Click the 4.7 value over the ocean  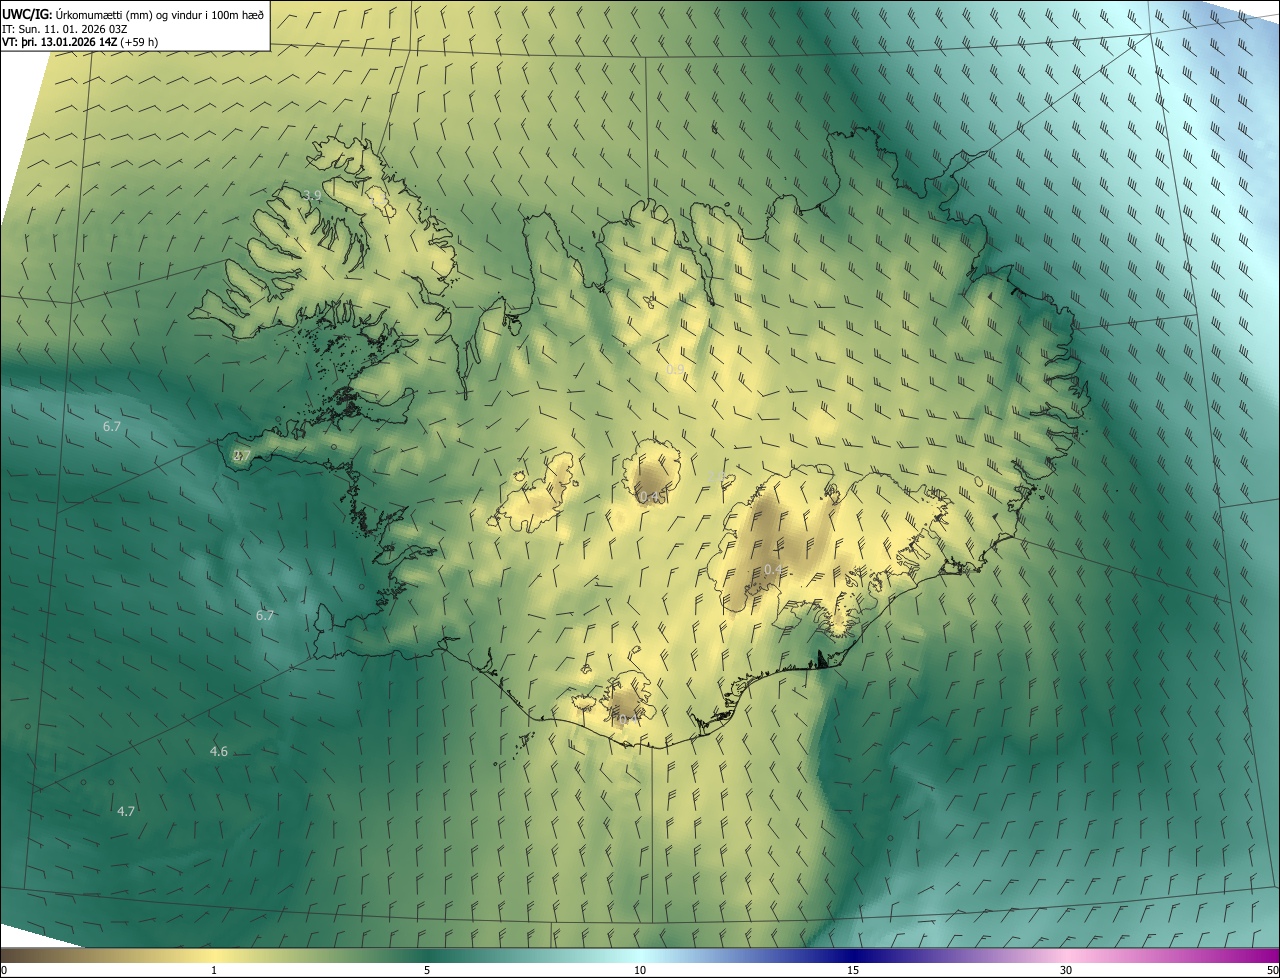pyautogui.click(x=126, y=811)
